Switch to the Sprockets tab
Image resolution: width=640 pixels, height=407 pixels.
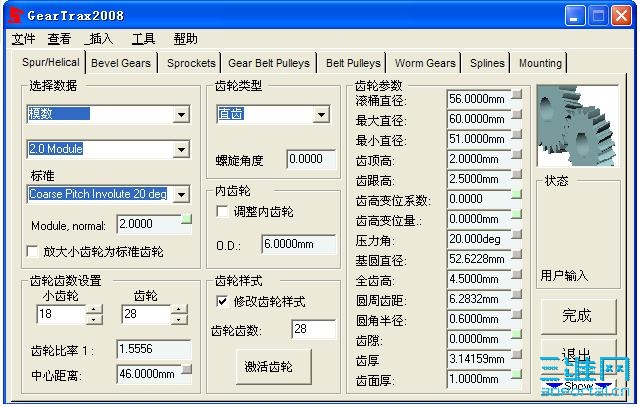191,63
